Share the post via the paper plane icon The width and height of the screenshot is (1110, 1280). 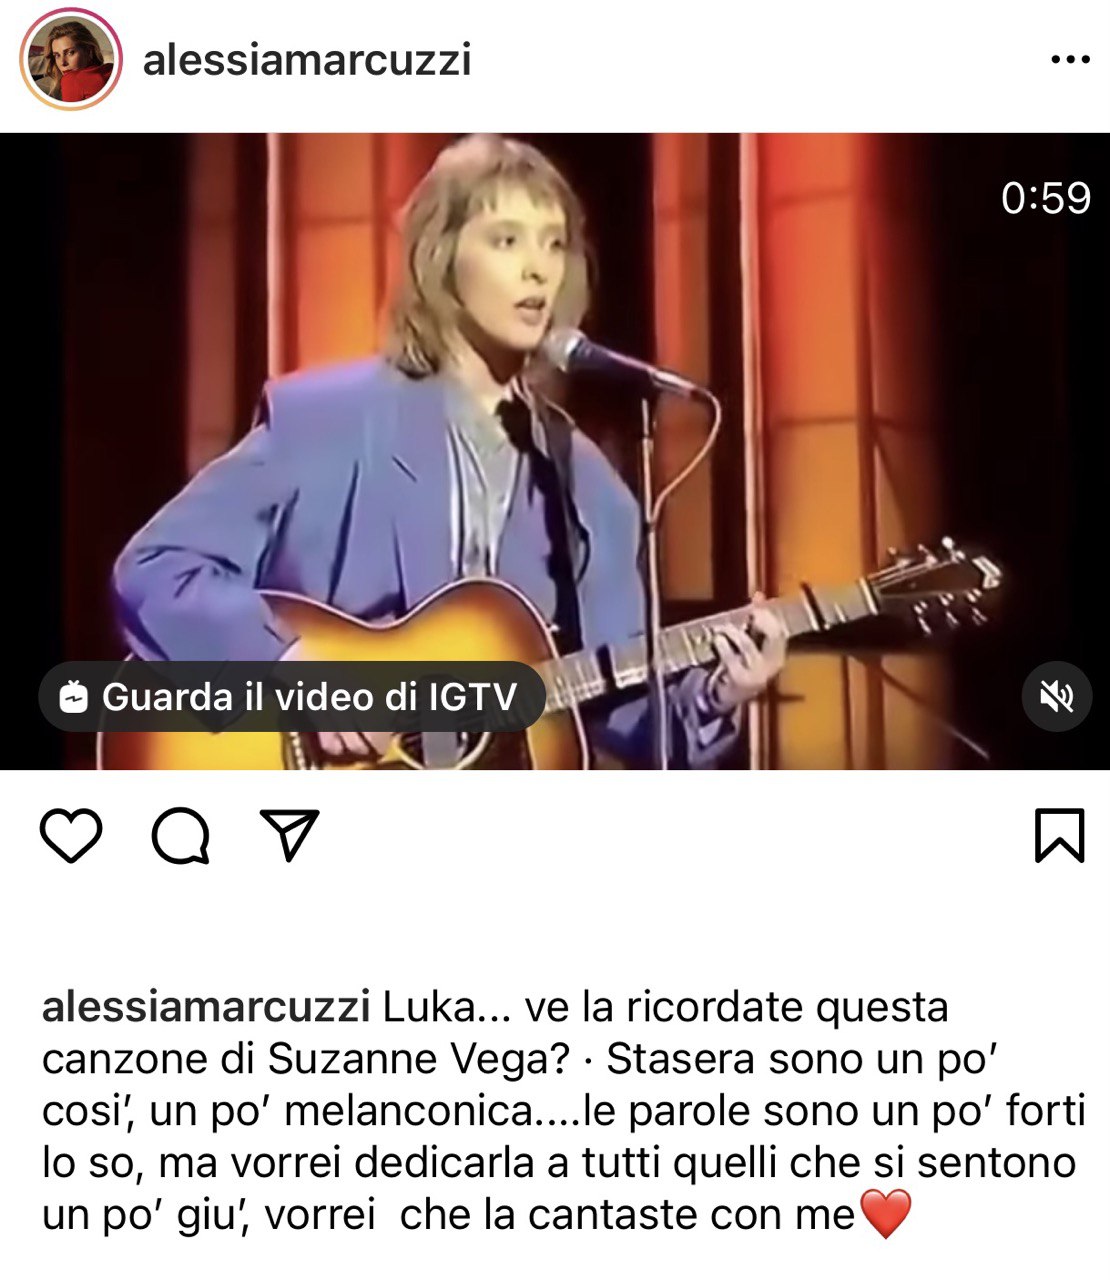click(289, 834)
